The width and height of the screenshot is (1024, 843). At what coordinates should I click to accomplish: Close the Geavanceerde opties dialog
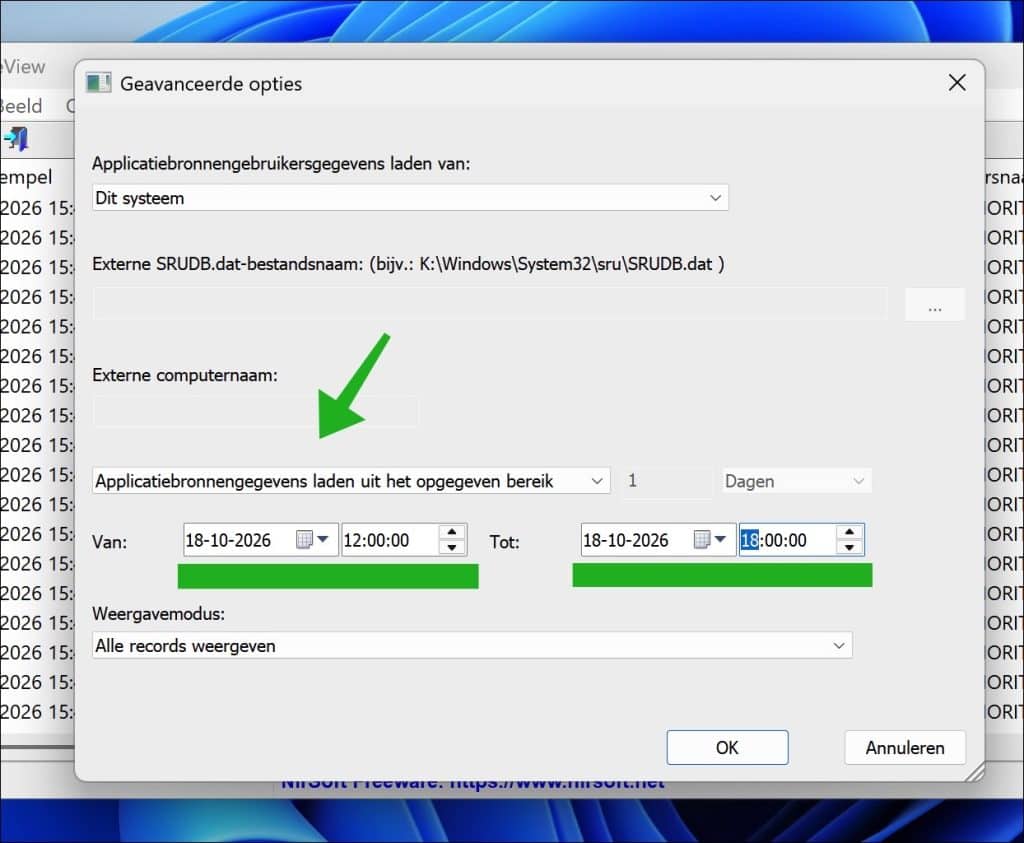(x=957, y=82)
